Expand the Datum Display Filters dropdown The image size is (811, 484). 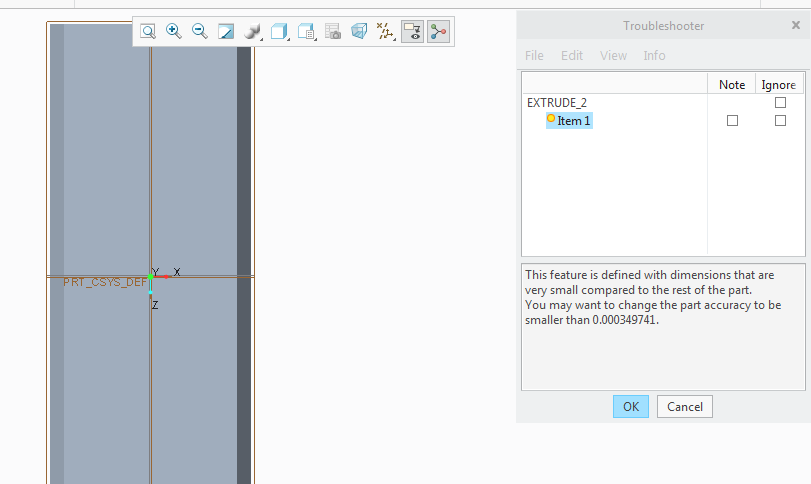[x=386, y=32]
